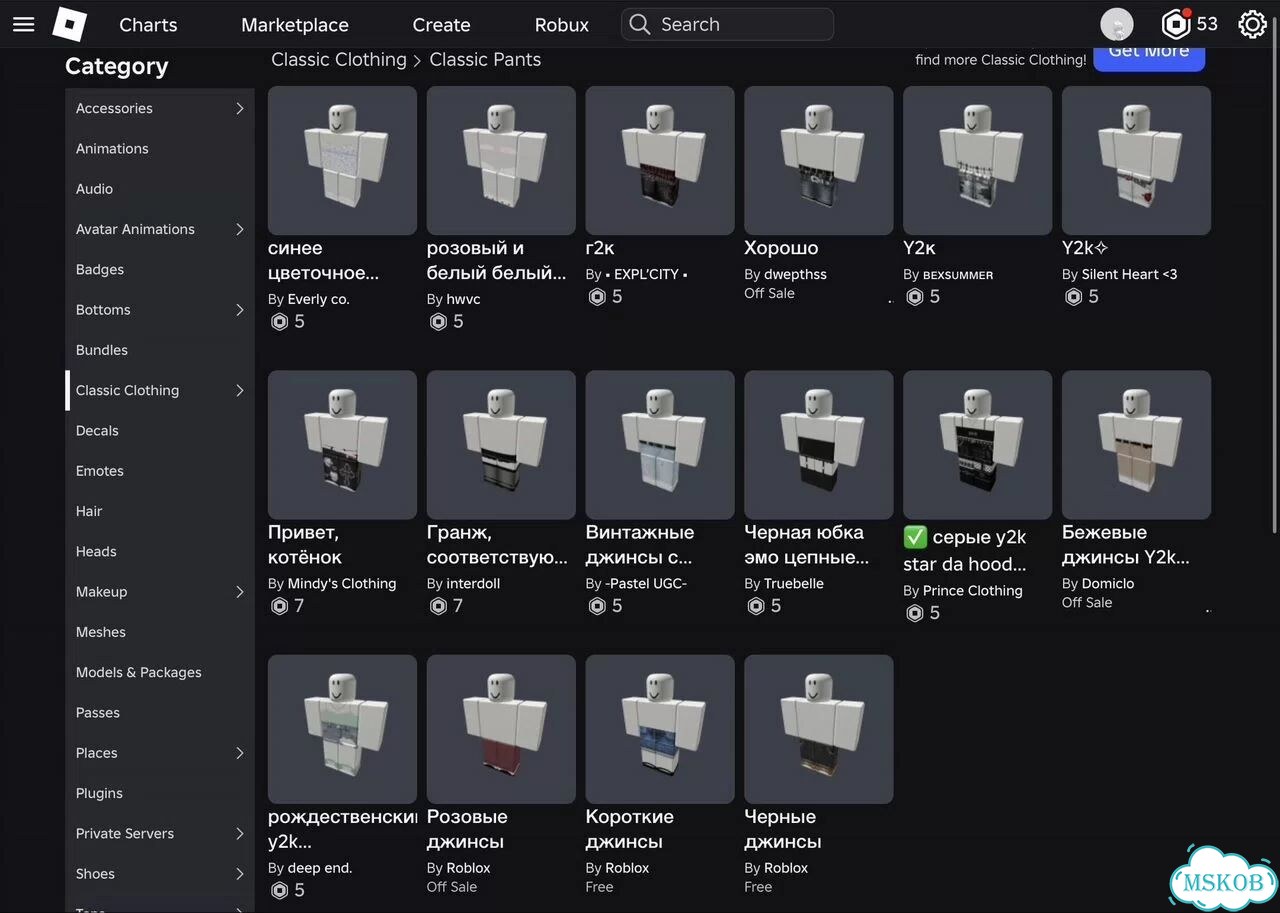Open creator link Domiclo
This screenshot has width=1280, height=913.
click(1108, 583)
